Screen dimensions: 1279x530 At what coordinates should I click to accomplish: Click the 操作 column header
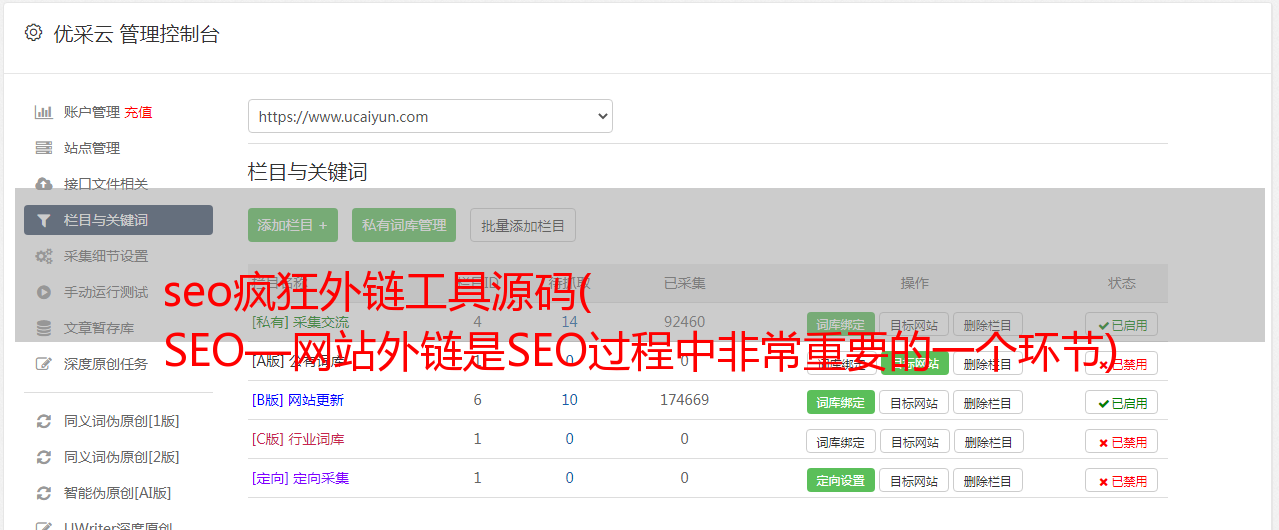pyautogui.click(x=914, y=283)
